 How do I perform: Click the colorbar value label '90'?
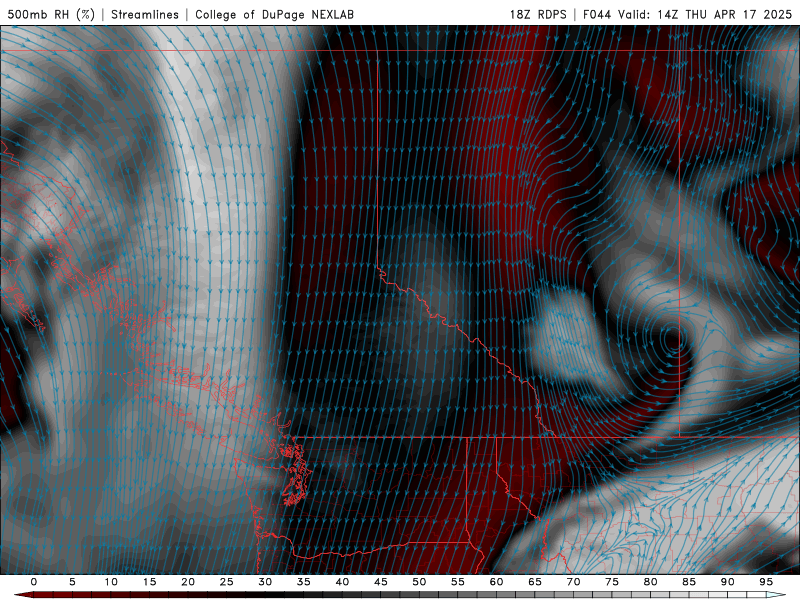[727, 582]
